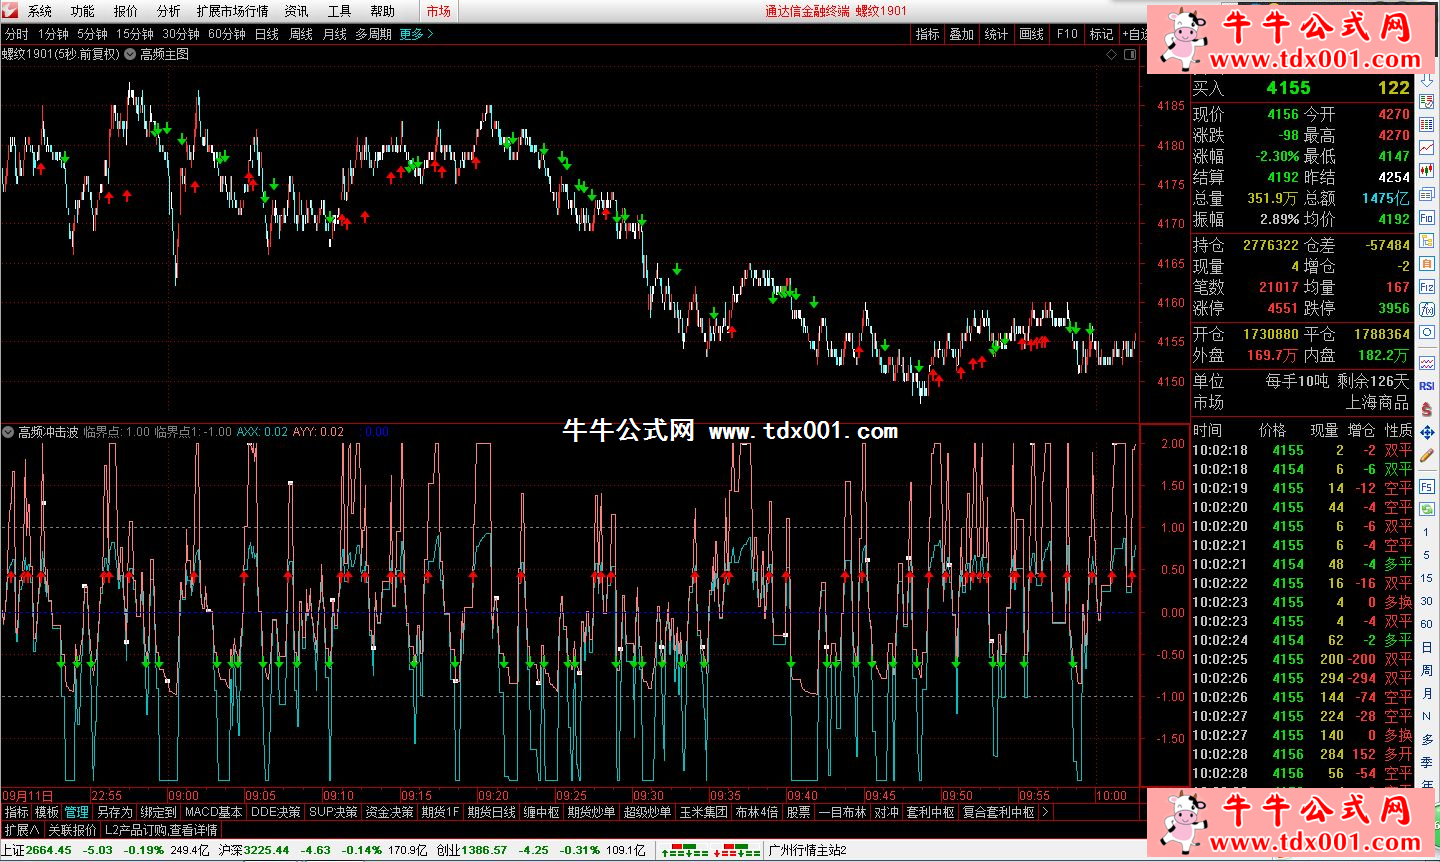Open the 分析 menu
This screenshot has height=862, width=1440.
click(x=168, y=11)
